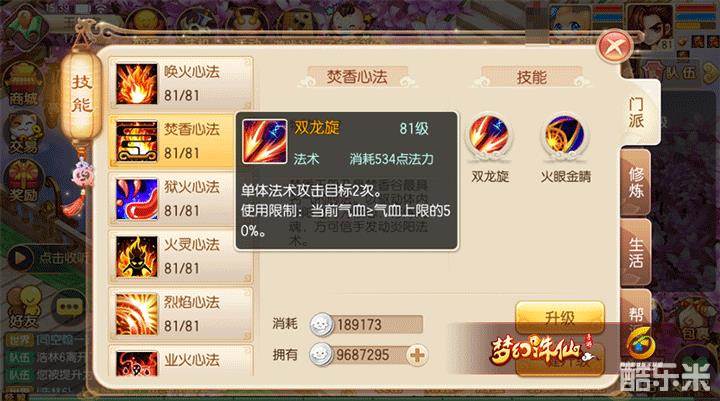
Task: Close the skills panel with red X
Action: click(615, 46)
